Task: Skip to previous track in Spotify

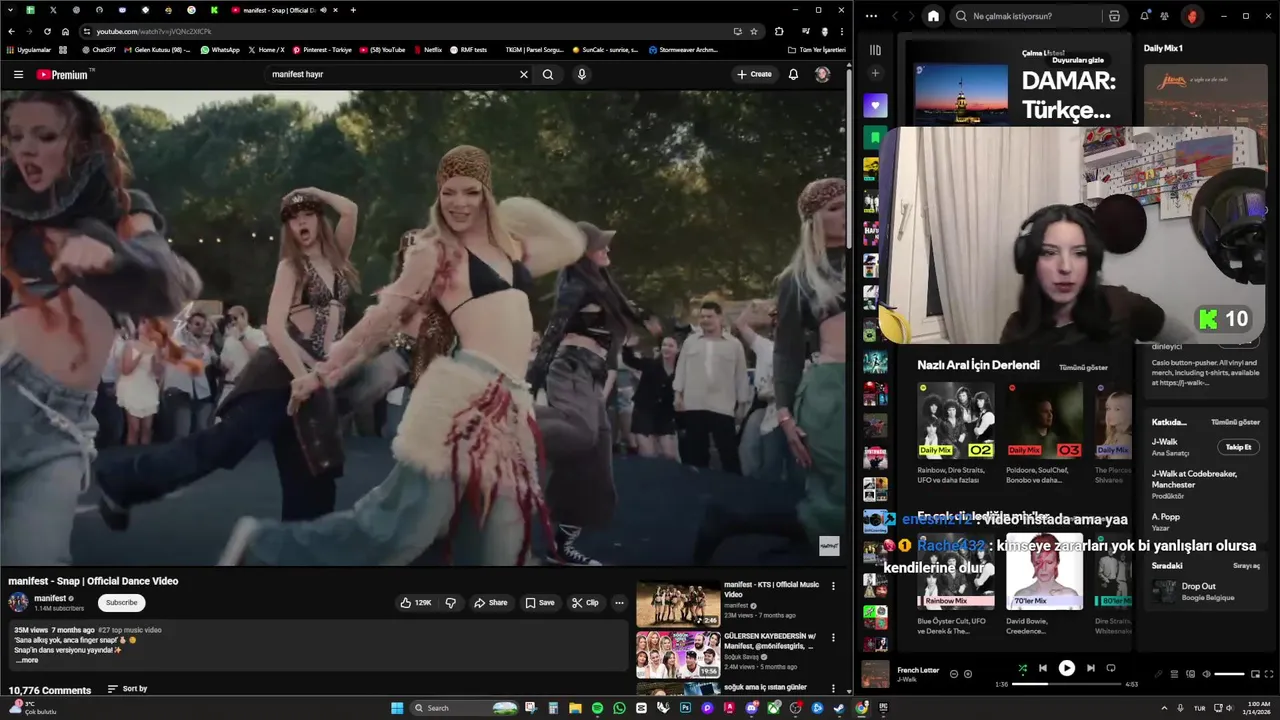Action: click(1043, 668)
